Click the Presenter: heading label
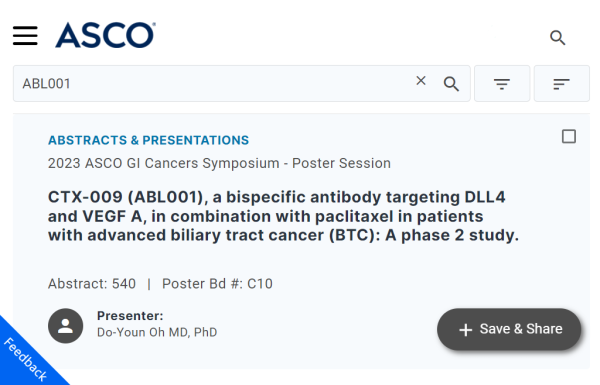This screenshot has height=385, width=600. coord(130,316)
